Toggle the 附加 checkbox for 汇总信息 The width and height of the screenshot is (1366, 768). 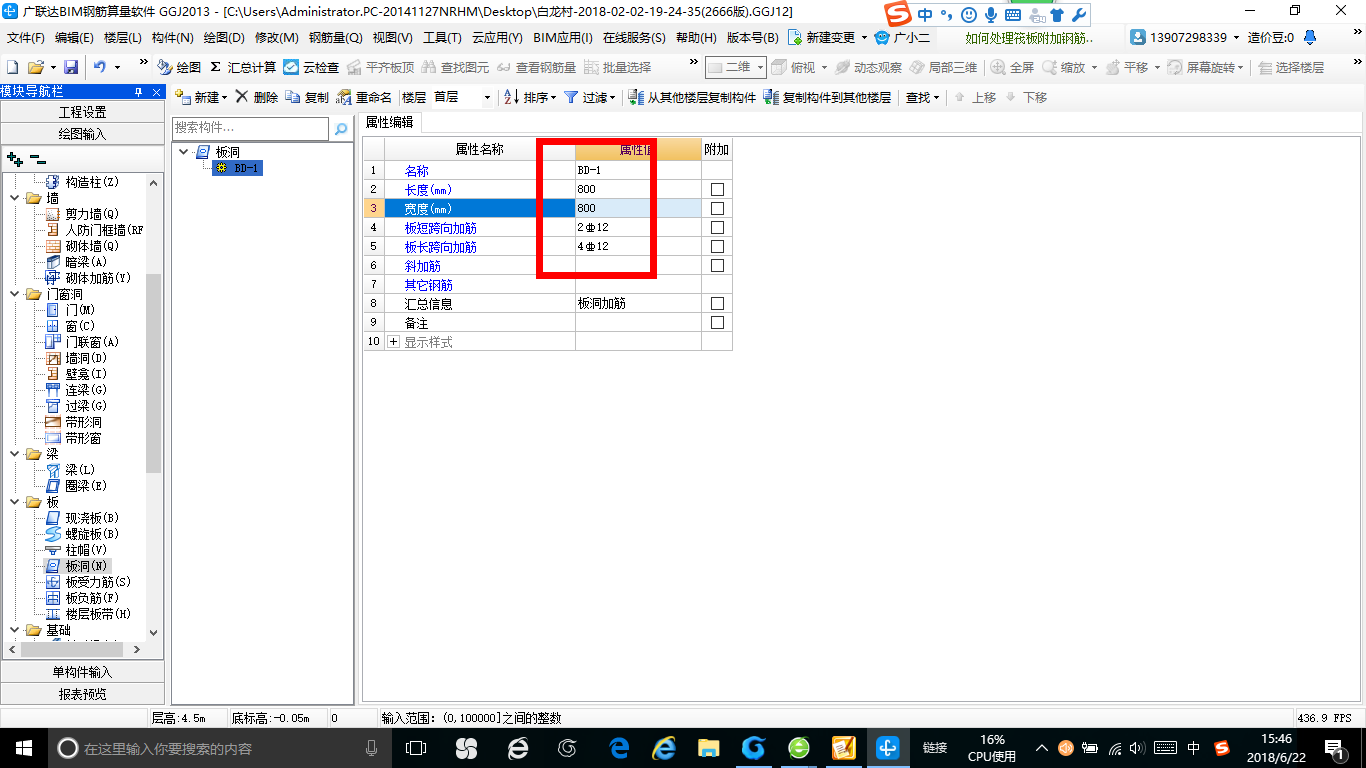[717, 303]
